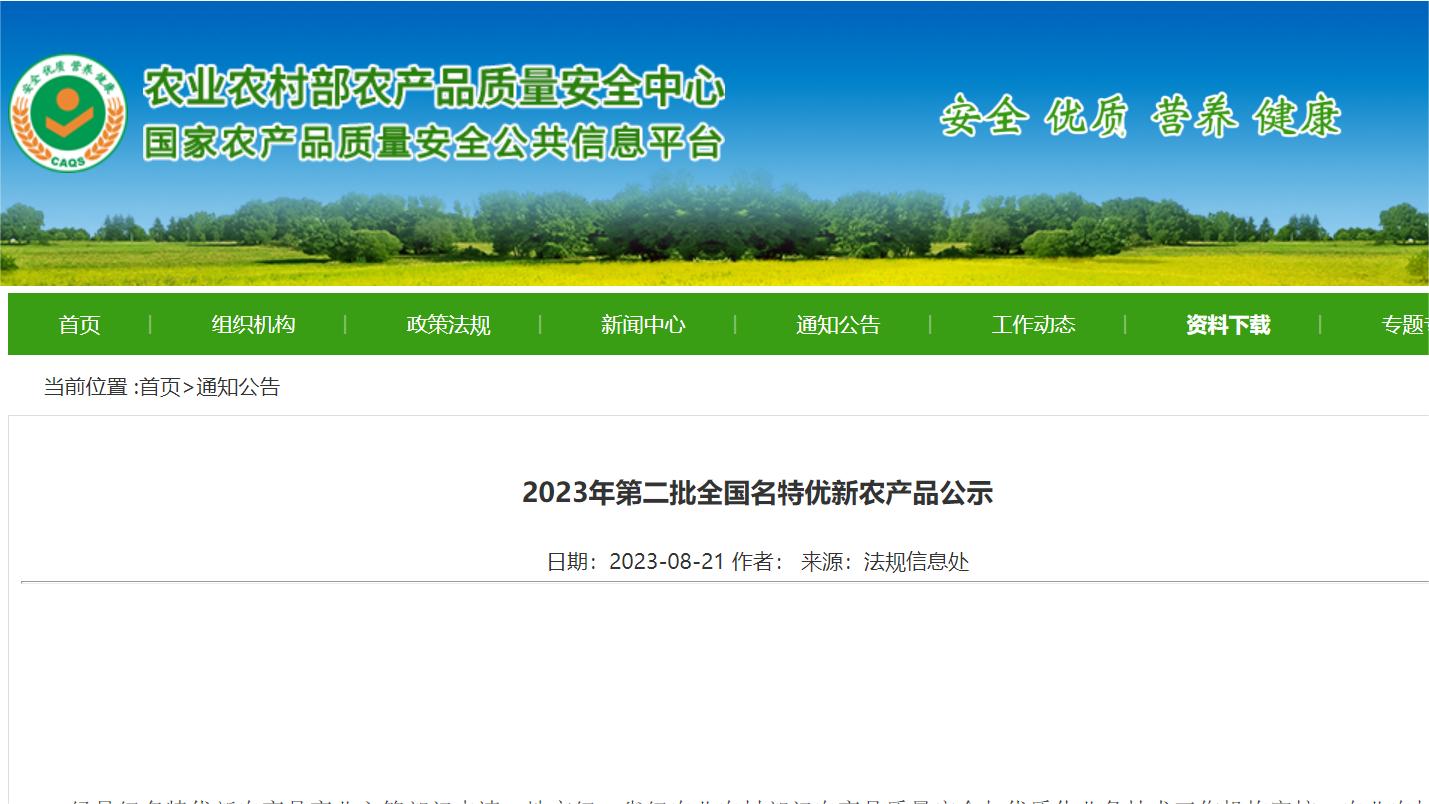
Task: Click the partially visible 专题 navigation item
Action: click(1404, 325)
